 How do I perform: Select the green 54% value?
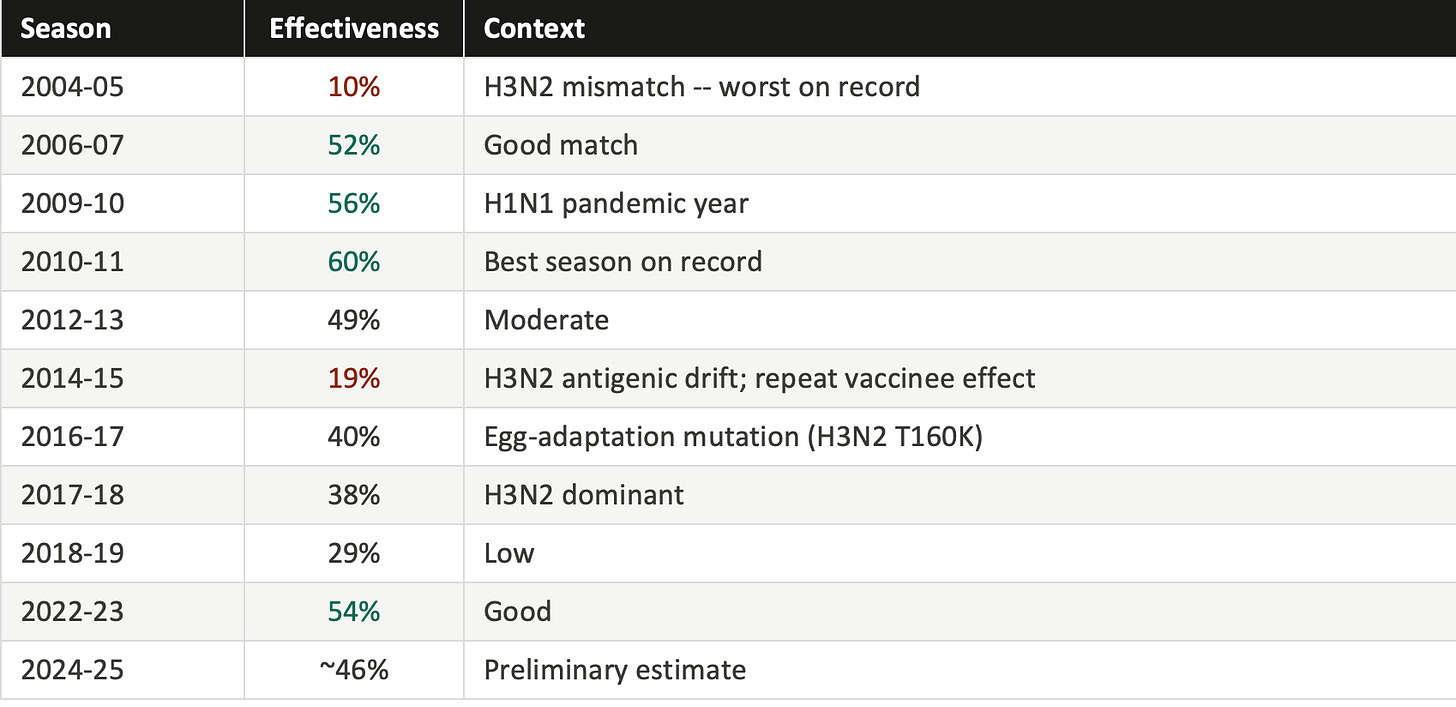[x=354, y=611]
